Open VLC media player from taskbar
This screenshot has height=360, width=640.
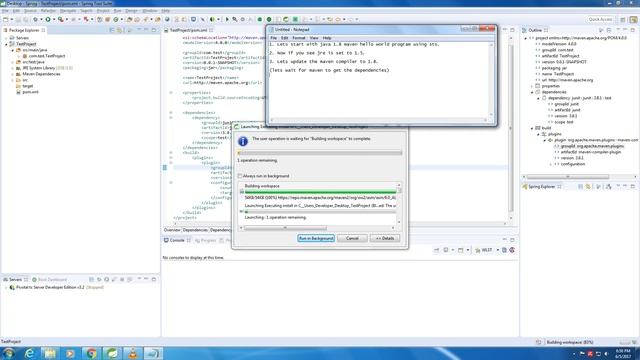[133, 353]
